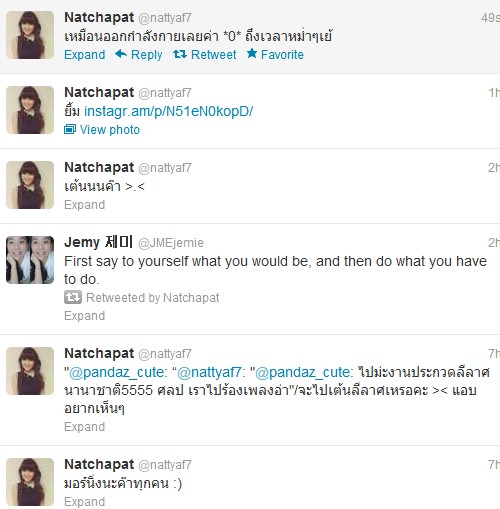Expand the tweet ending with >.<

[x=85, y=205]
